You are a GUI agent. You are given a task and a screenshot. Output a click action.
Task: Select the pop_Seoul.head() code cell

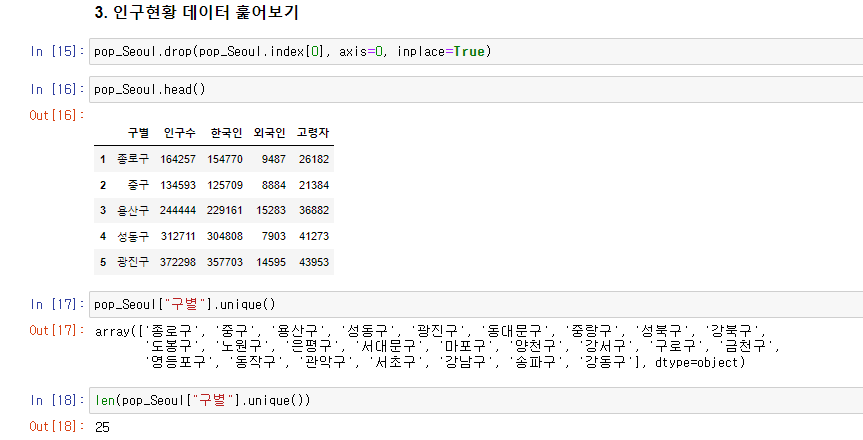click(476, 90)
